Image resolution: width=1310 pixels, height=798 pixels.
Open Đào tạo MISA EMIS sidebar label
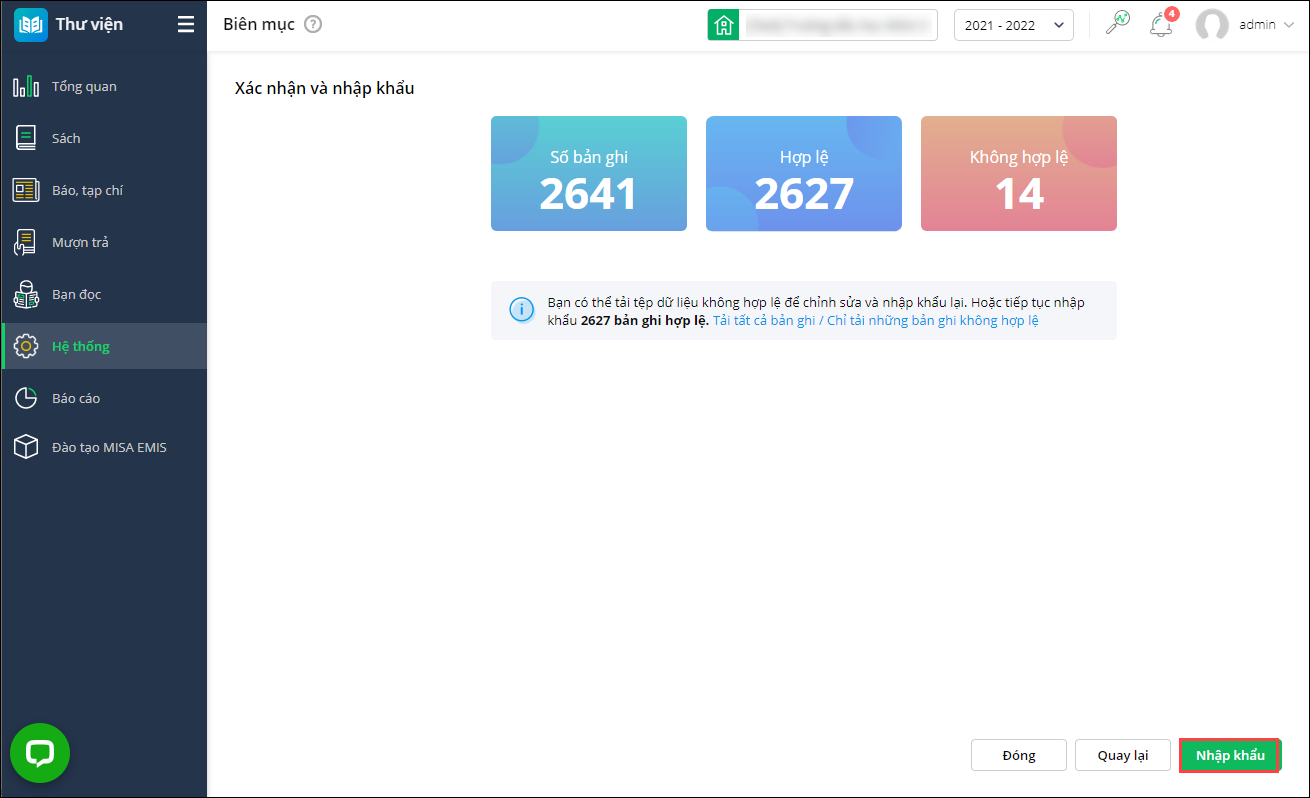109,447
